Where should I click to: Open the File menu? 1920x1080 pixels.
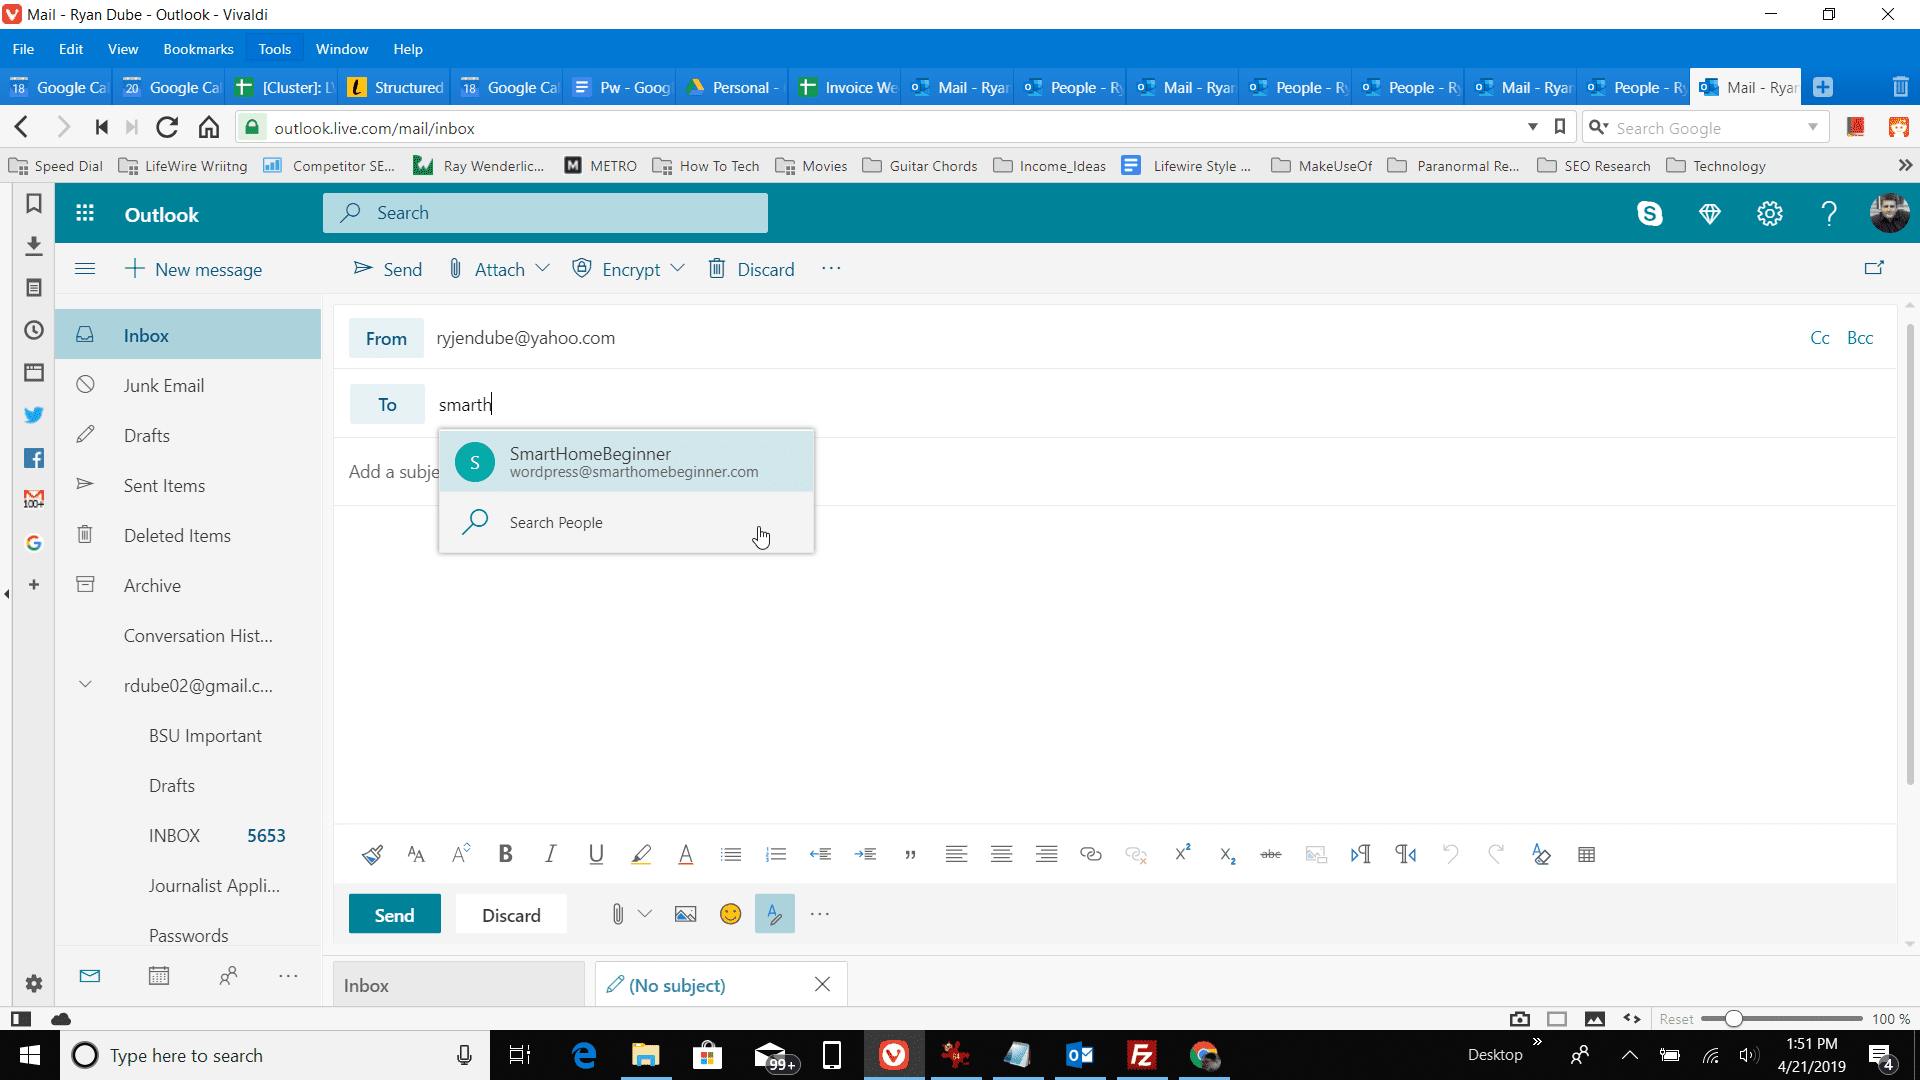click(x=22, y=49)
